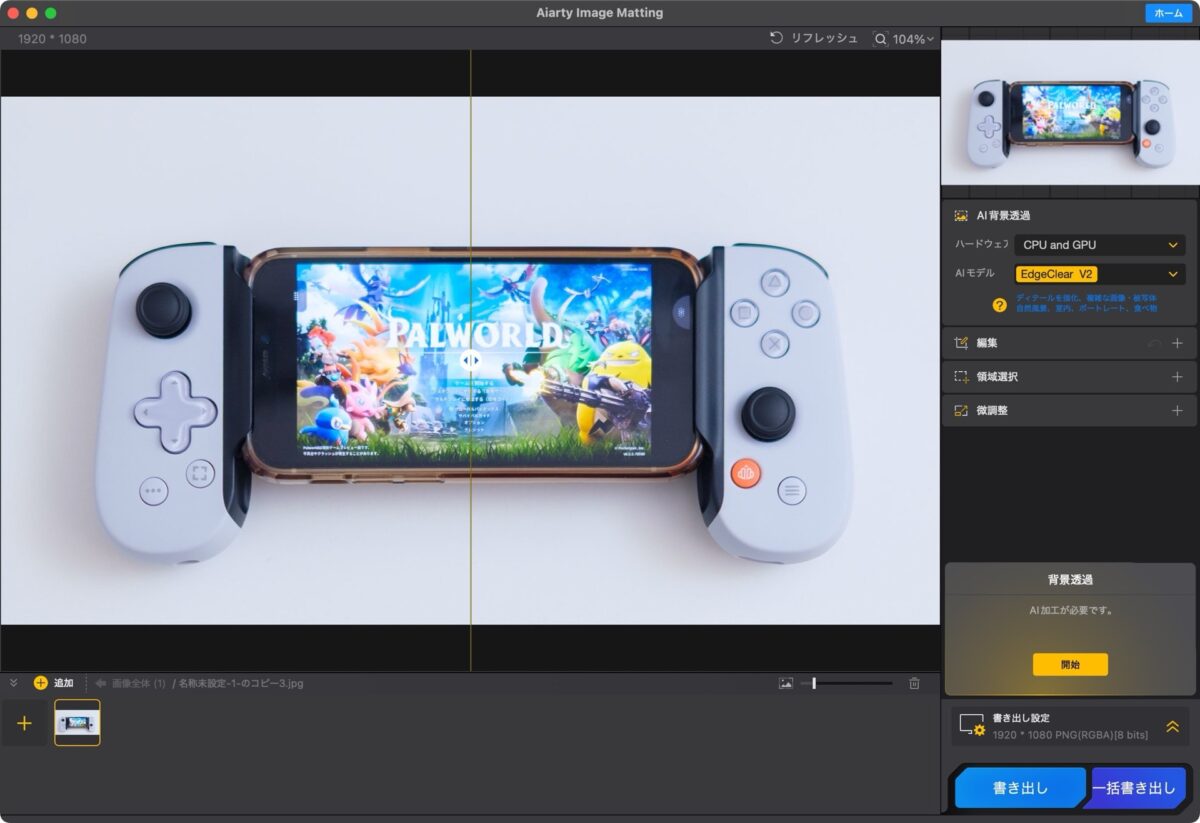This screenshot has height=823, width=1200.
Task: Click the undo arrow in the 編集 row
Action: coord(1155,343)
